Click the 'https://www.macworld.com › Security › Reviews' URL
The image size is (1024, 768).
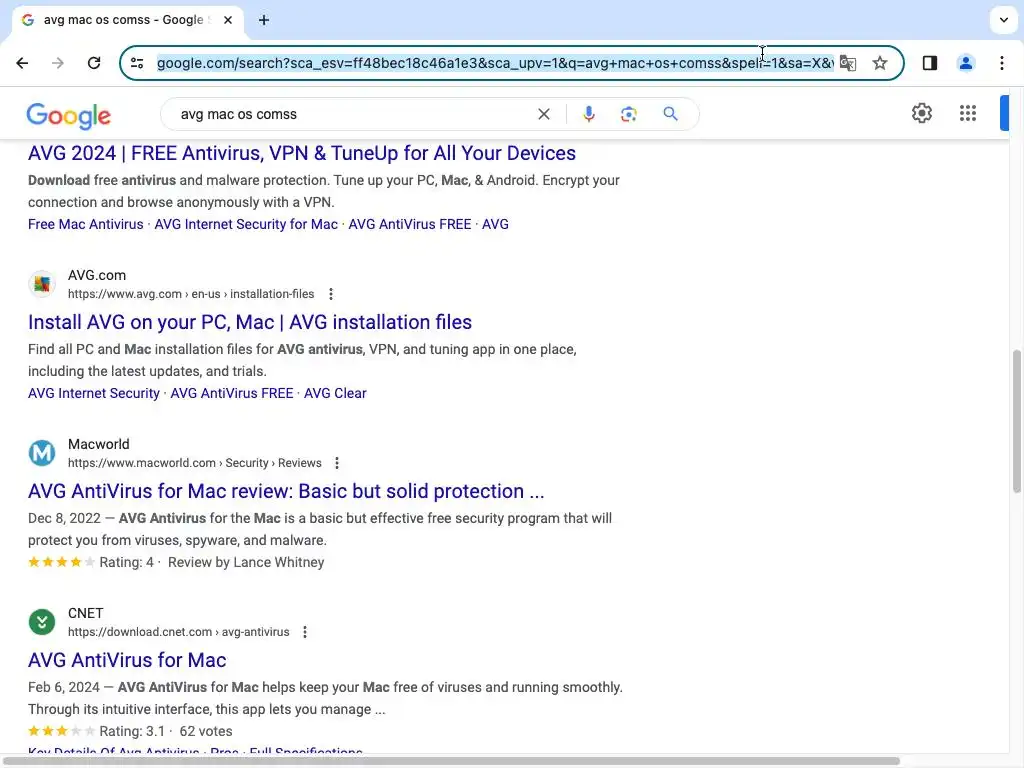coord(195,463)
